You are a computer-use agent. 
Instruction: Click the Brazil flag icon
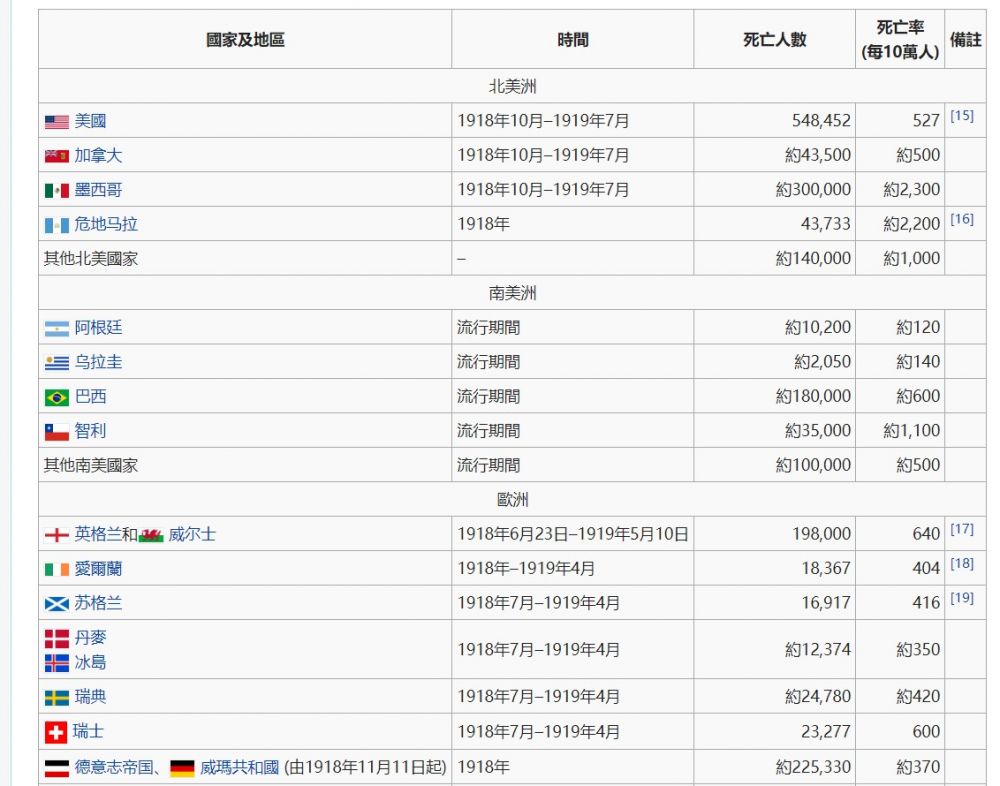tap(56, 397)
